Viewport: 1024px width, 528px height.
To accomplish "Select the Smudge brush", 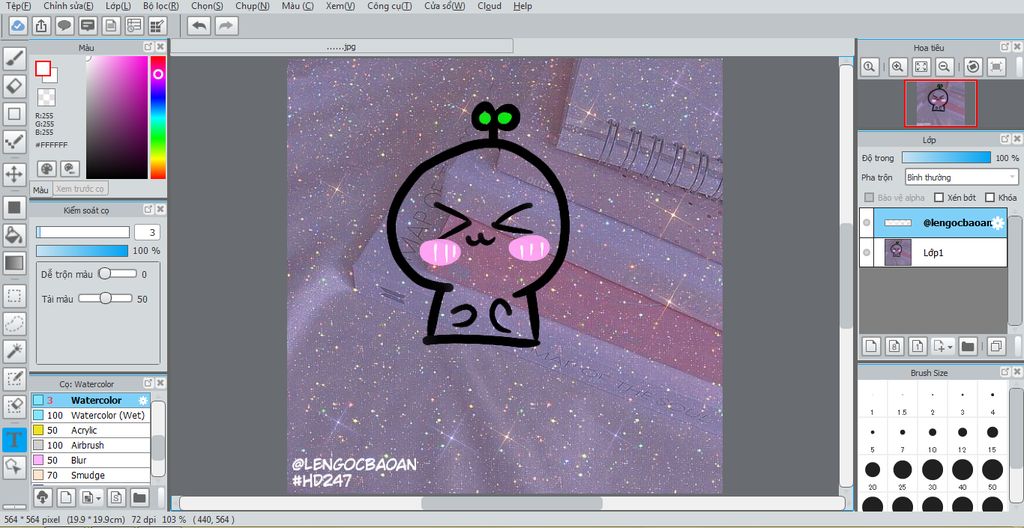I will [x=91, y=475].
